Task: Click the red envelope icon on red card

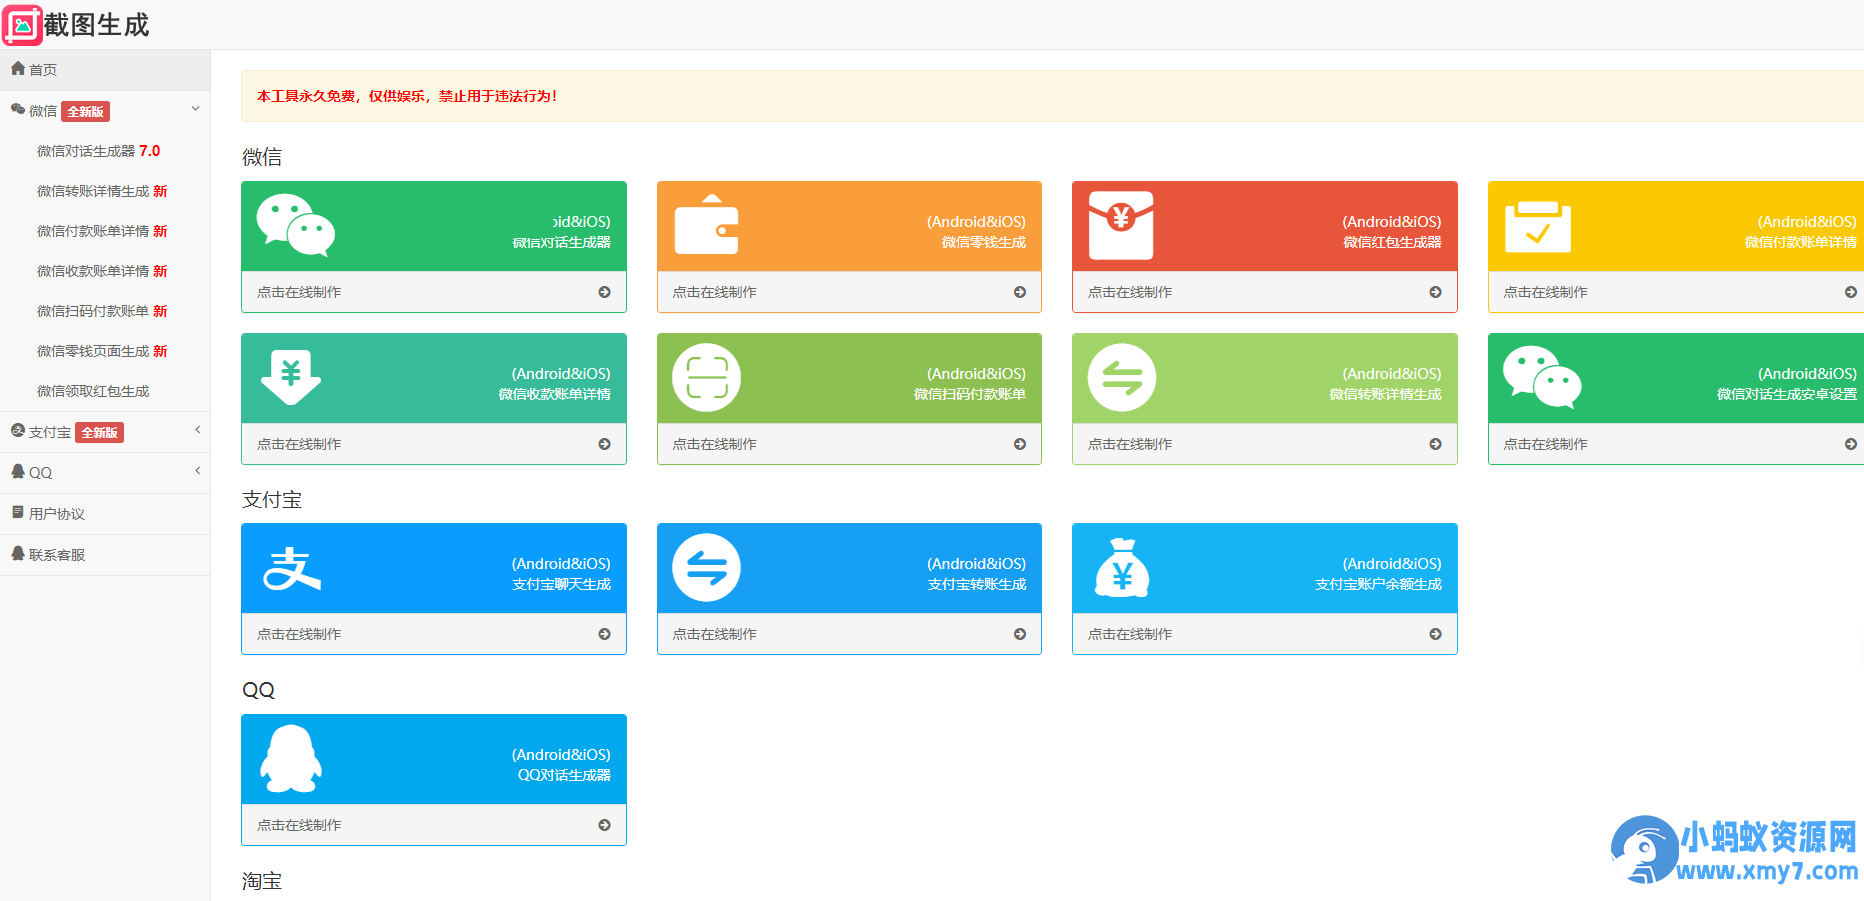Action: [1121, 225]
